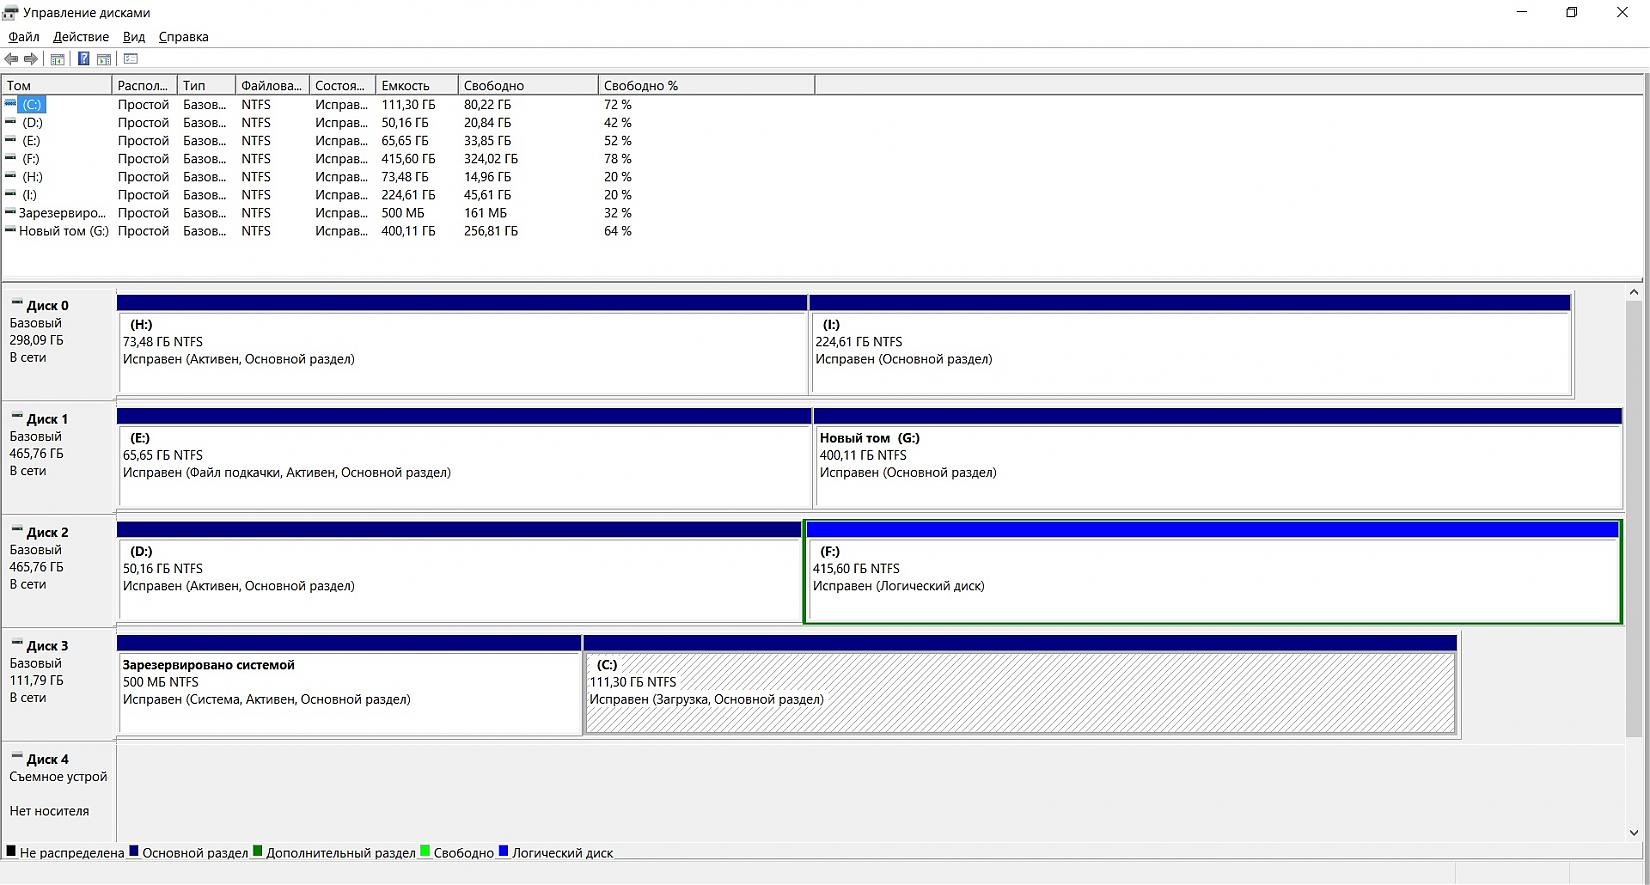Click the Новый том (G:) name in volume list
Viewport: 1650px width, 885px height.
tap(64, 230)
